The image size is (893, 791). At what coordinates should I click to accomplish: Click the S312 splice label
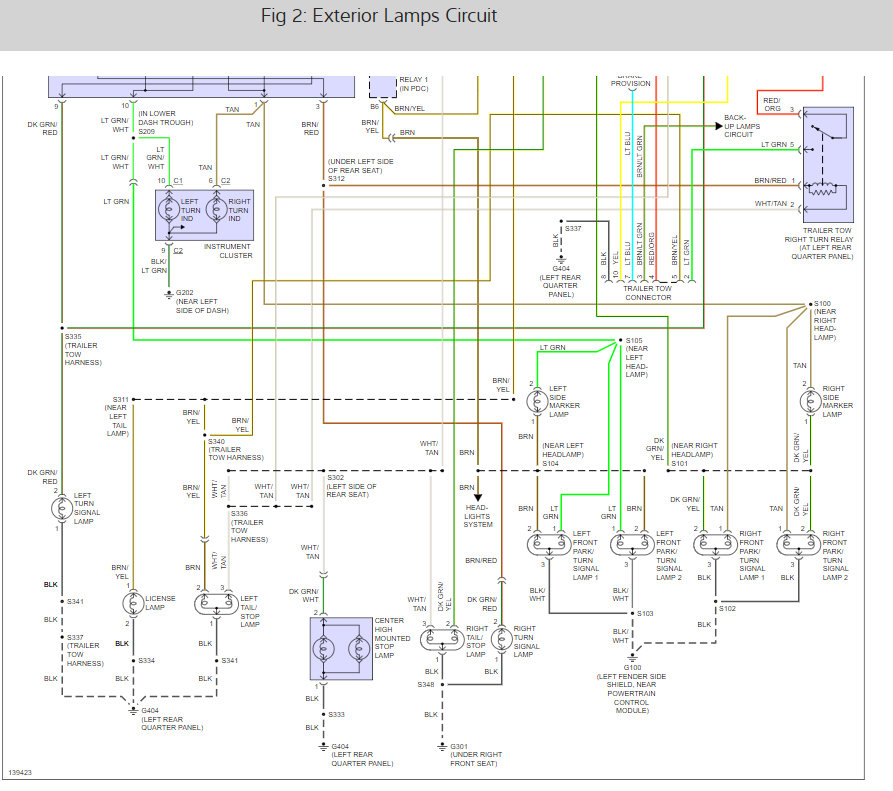coord(336,178)
